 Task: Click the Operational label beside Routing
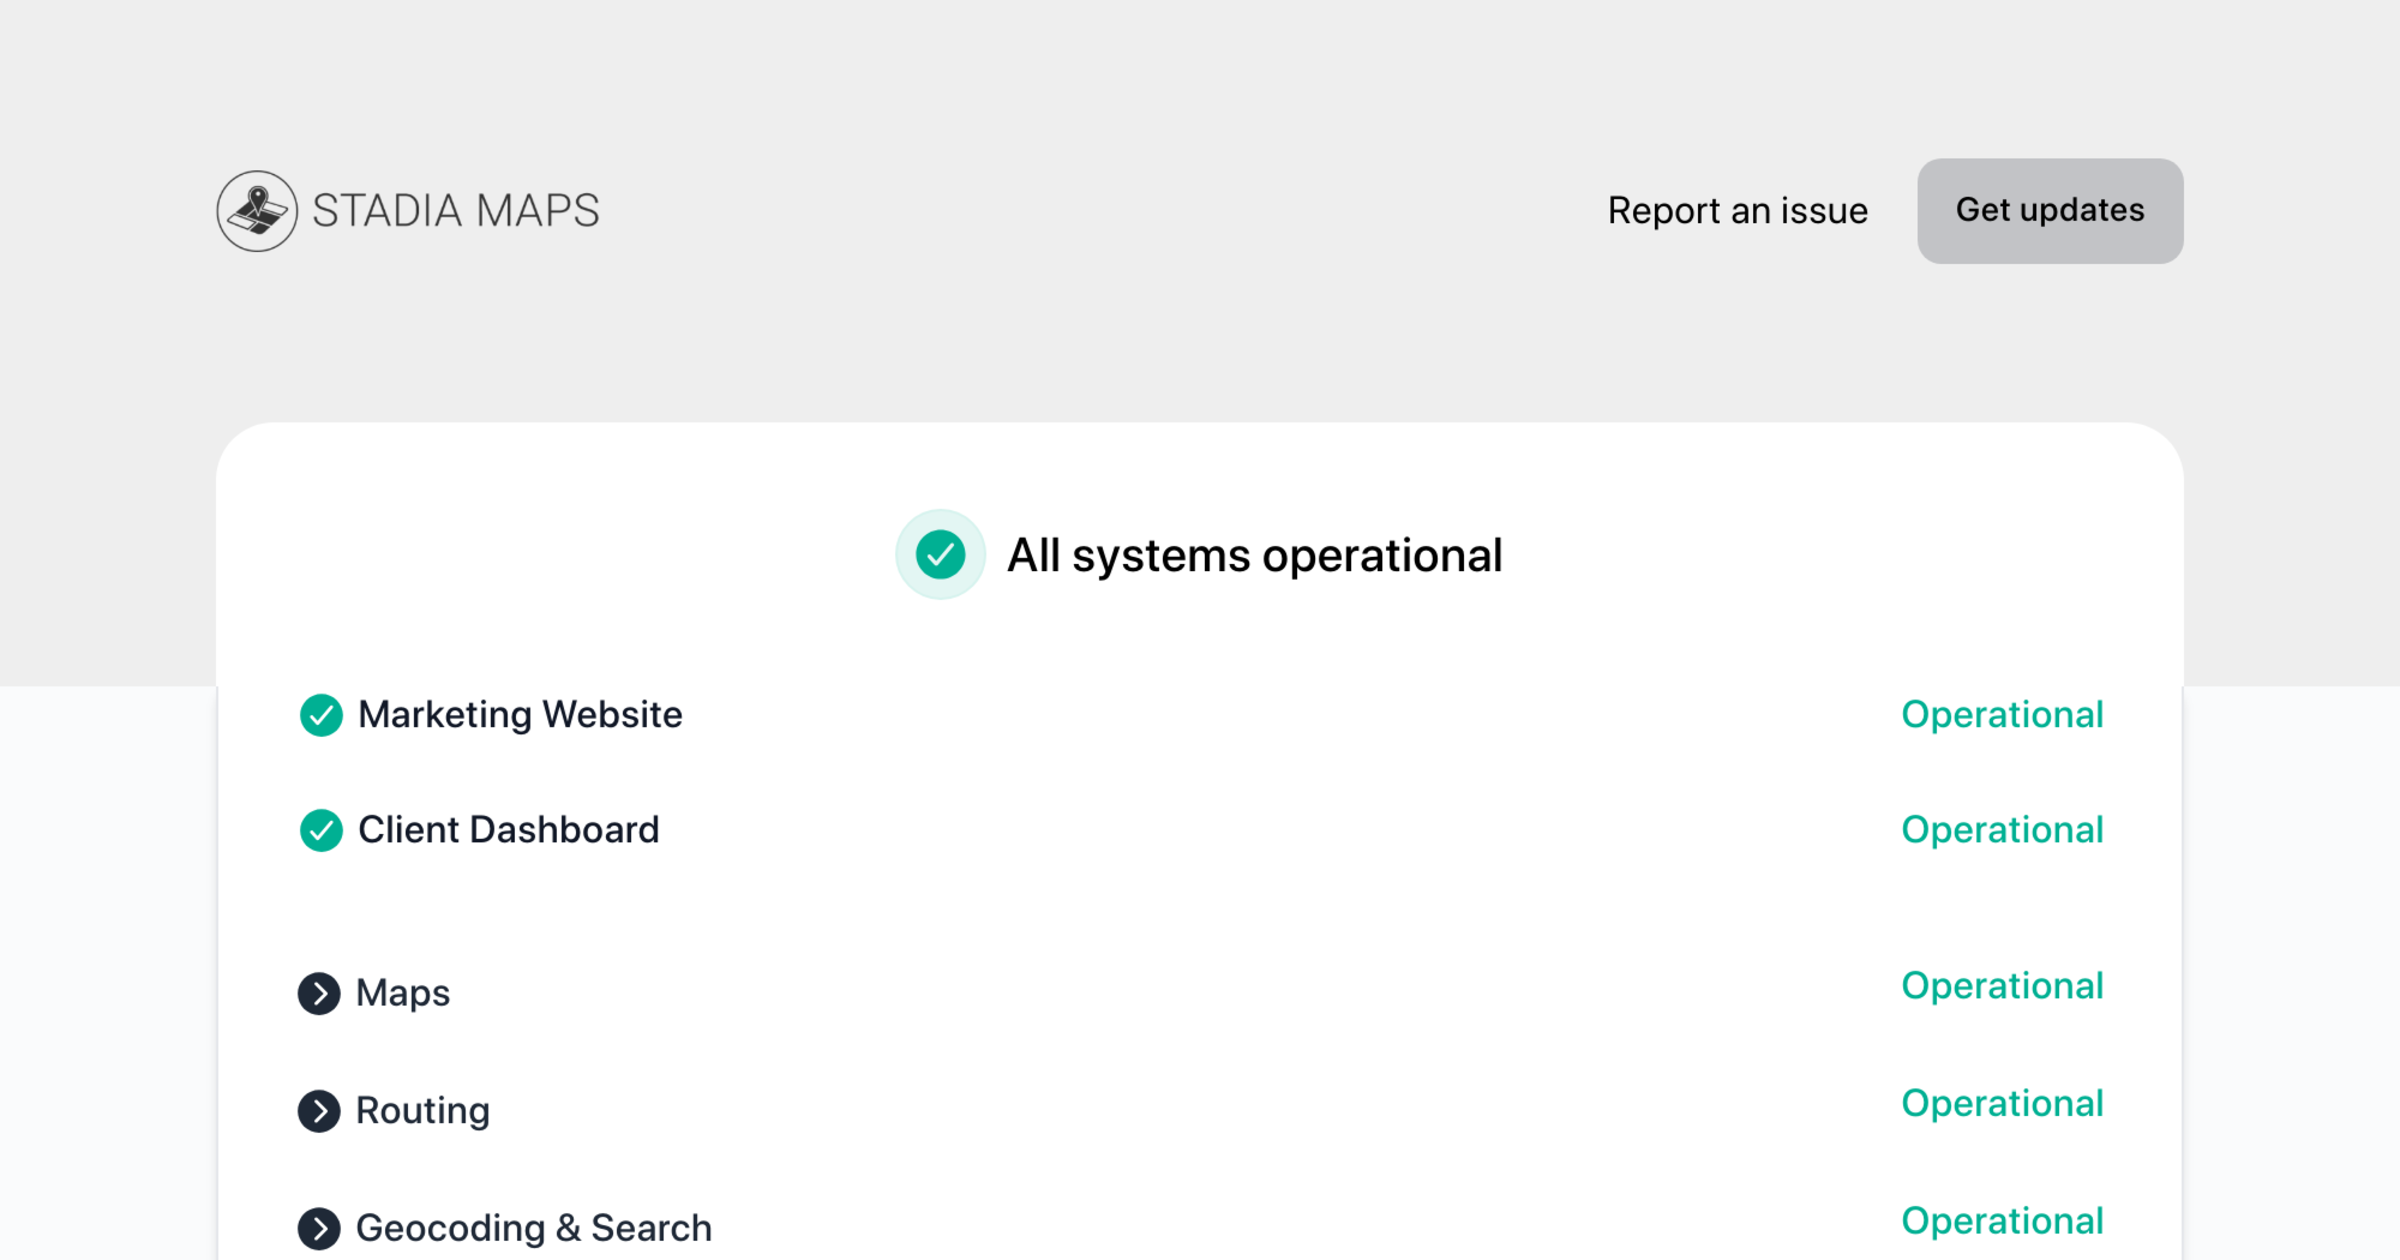[2003, 1104]
